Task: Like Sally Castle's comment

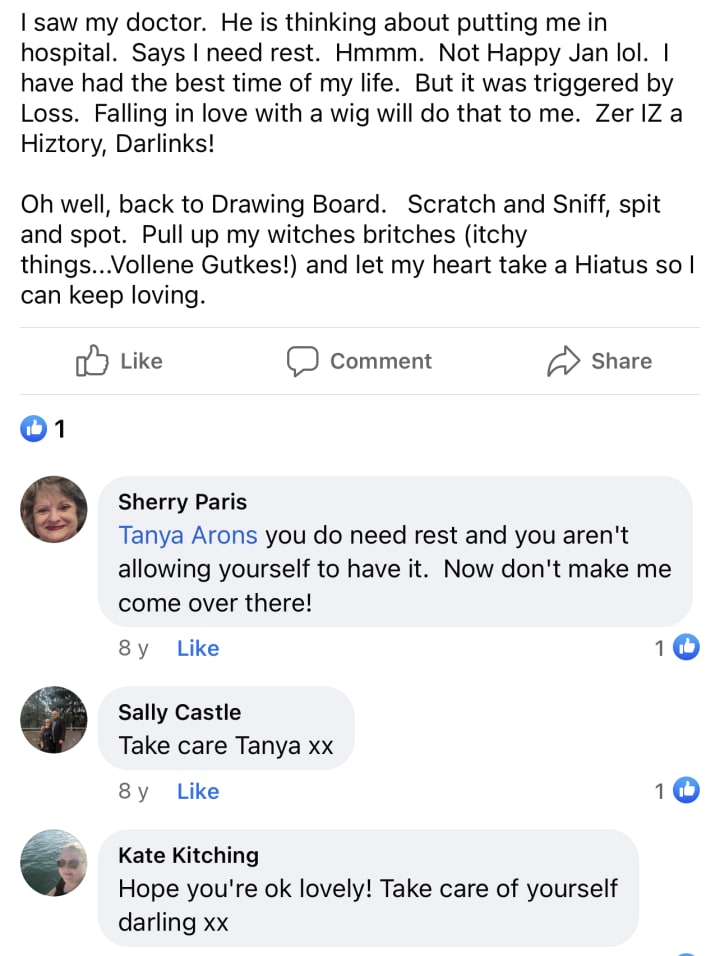Action: click(x=197, y=791)
